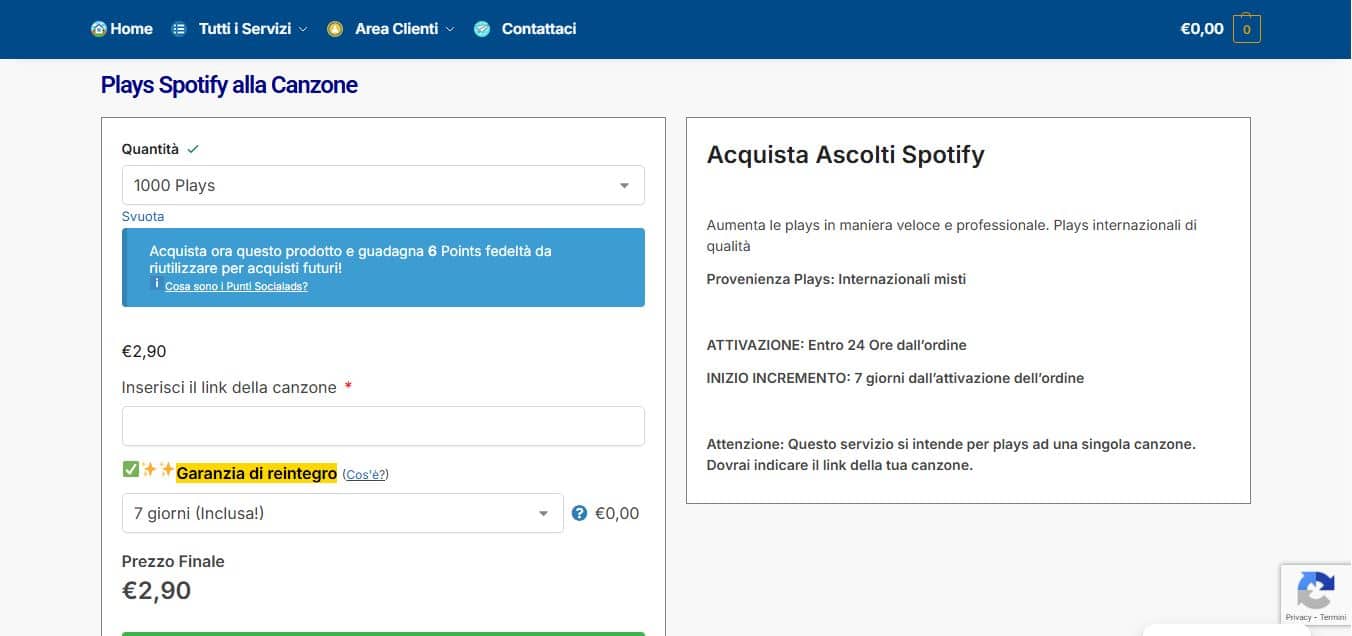The image size is (1352, 636).
Task: Expand the Tutti i Servizi chevron
Action: pos(303,29)
